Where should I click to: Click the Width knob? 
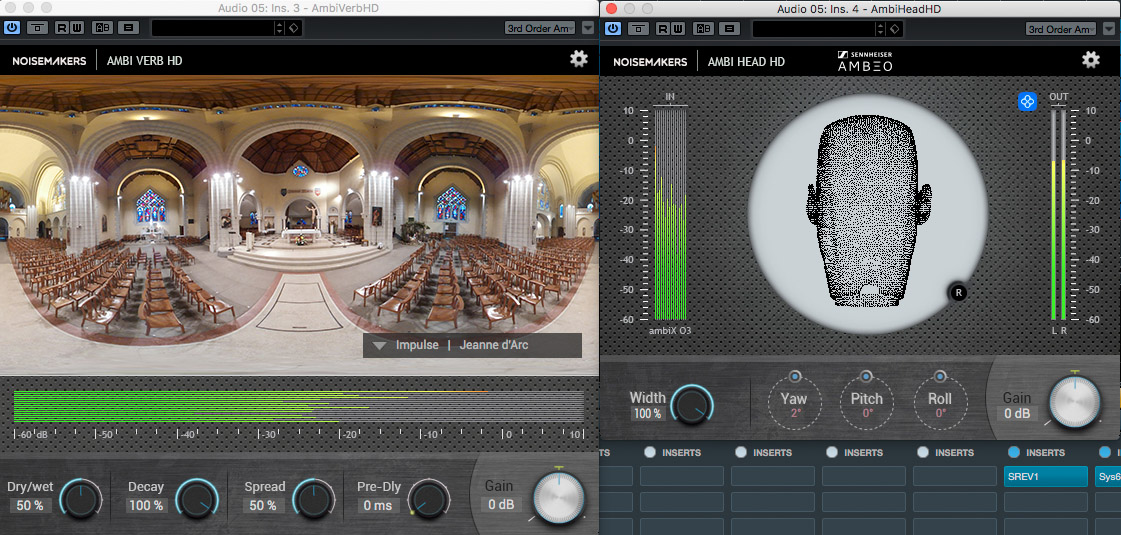[x=692, y=405]
